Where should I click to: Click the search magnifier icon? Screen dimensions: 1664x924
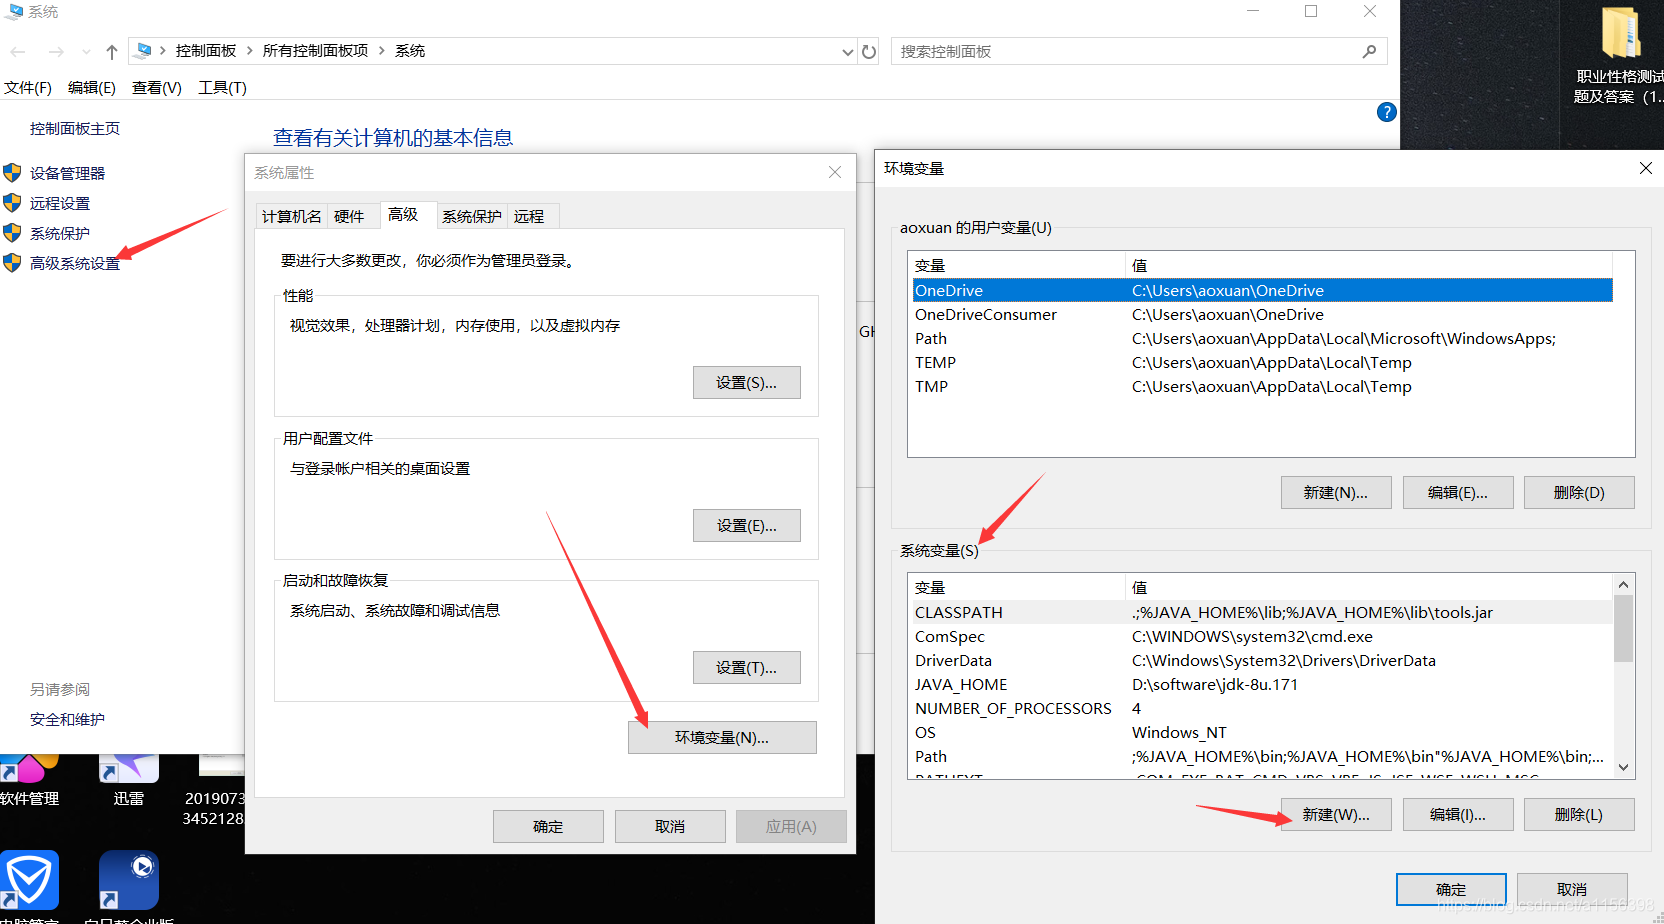pyautogui.click(x=1369, y=51)
